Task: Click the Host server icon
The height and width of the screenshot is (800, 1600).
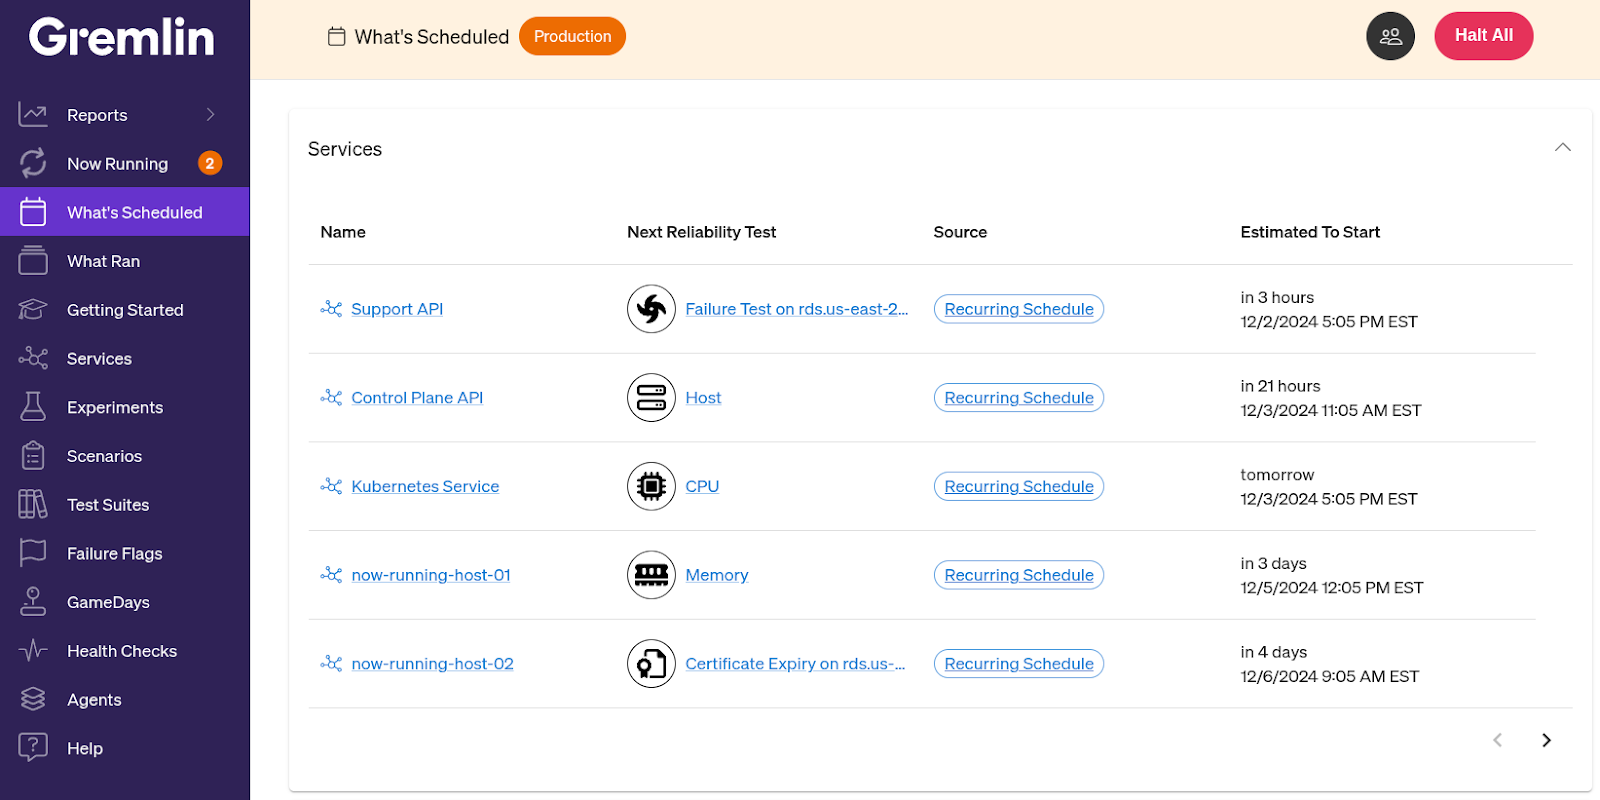Action: pyautogui.click(x=651, y=398)
